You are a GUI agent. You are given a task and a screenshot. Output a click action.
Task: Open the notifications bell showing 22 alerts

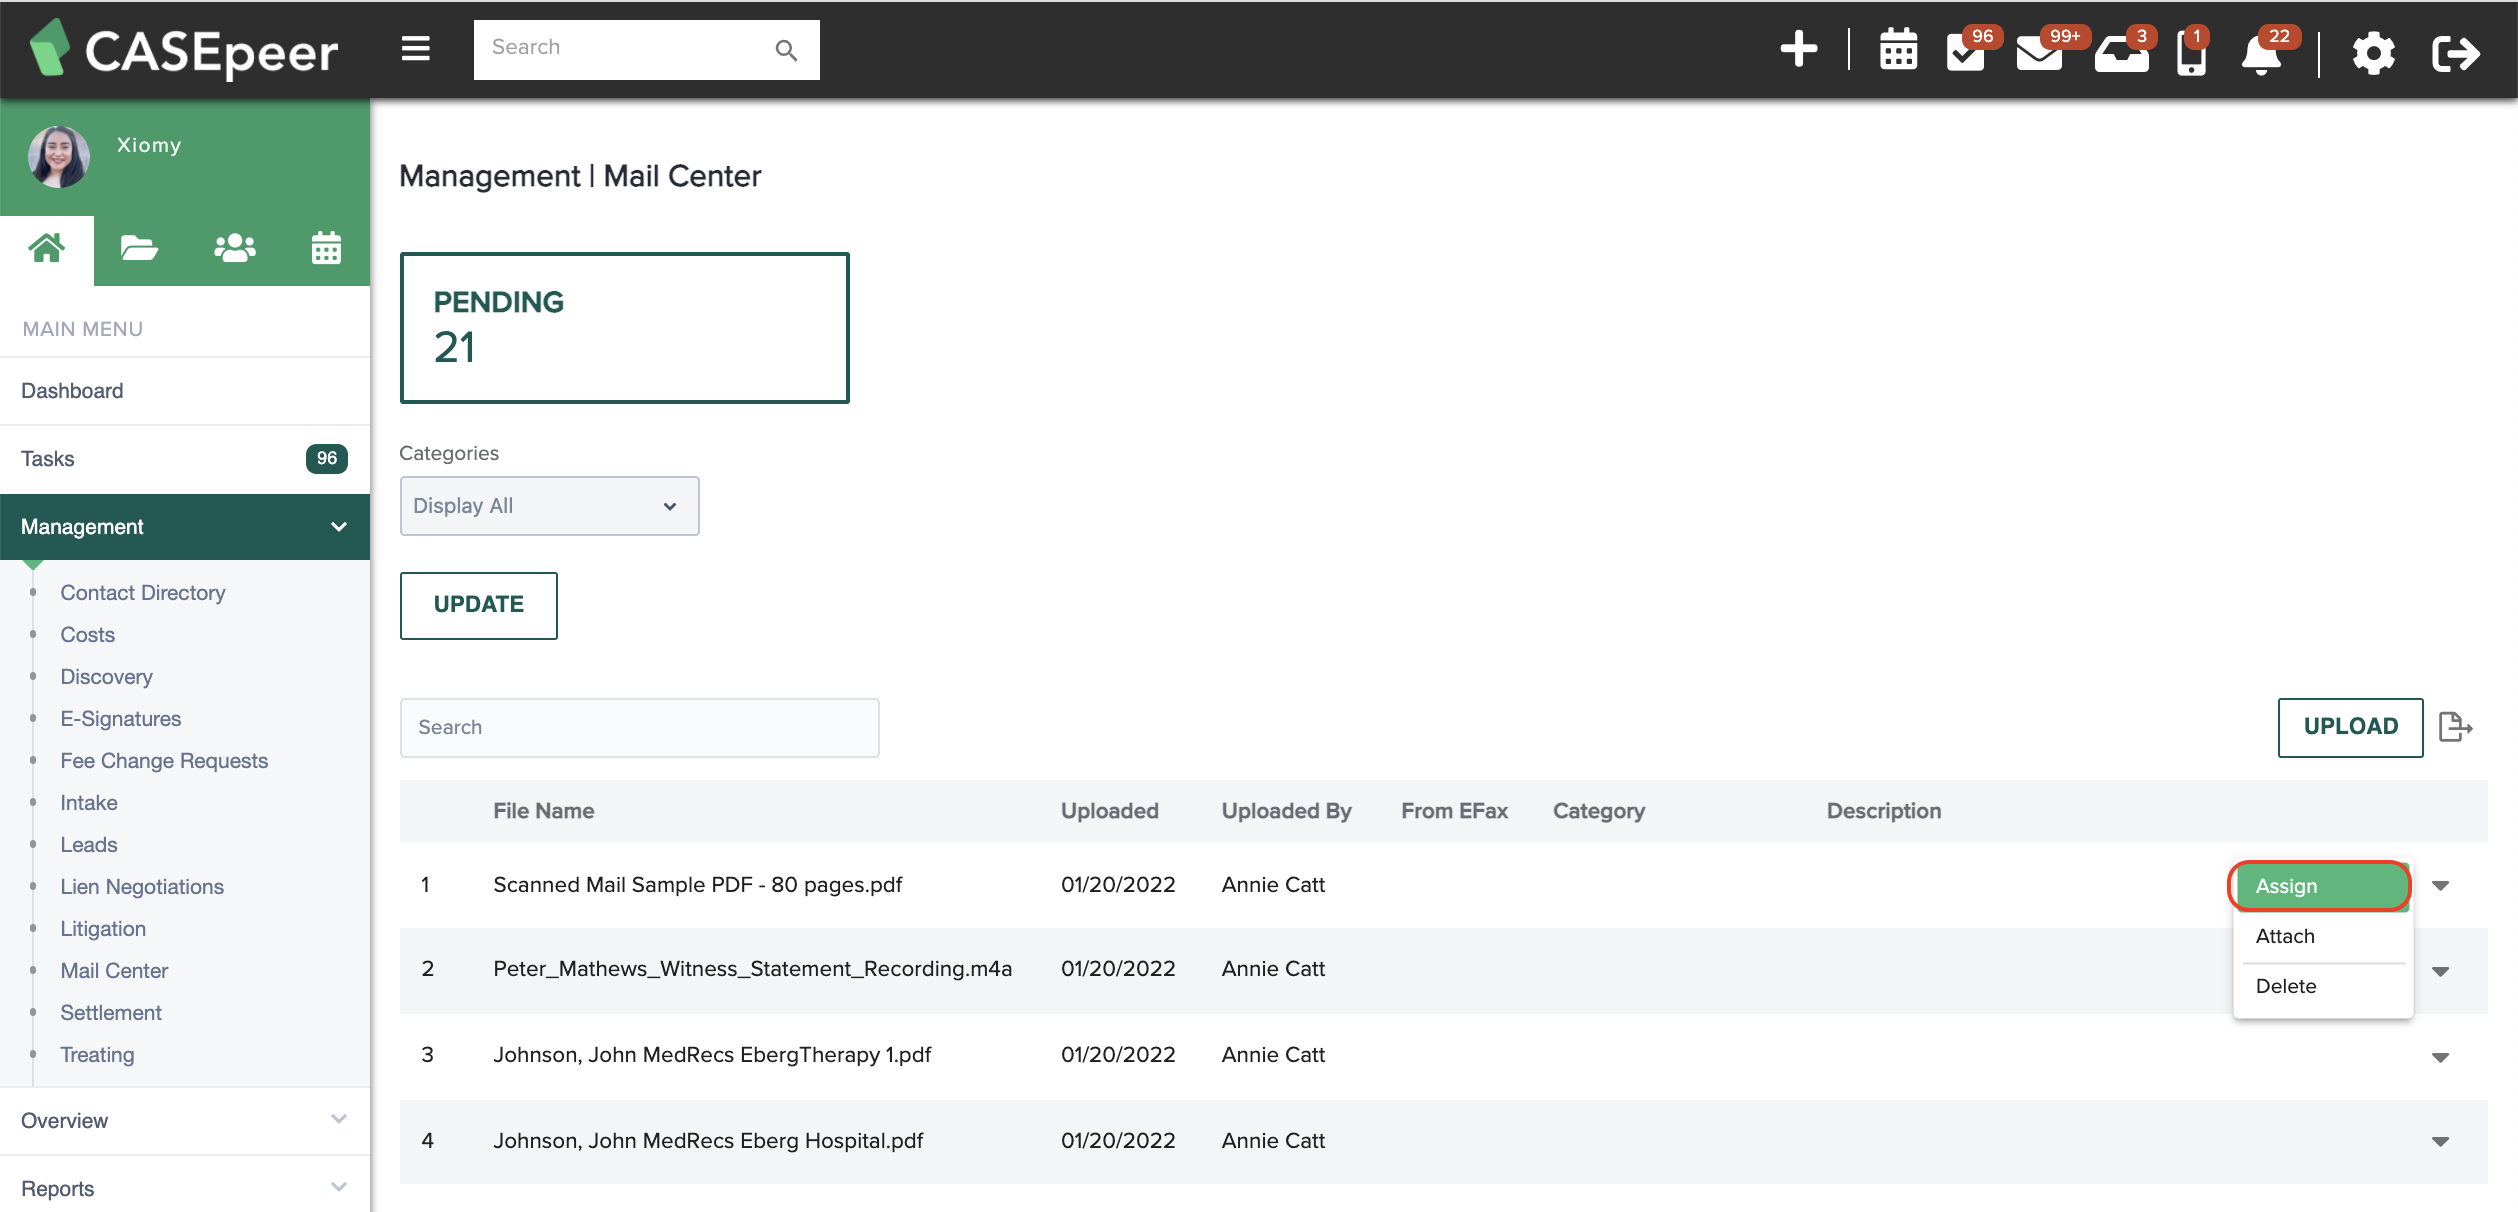[2262, 55]
